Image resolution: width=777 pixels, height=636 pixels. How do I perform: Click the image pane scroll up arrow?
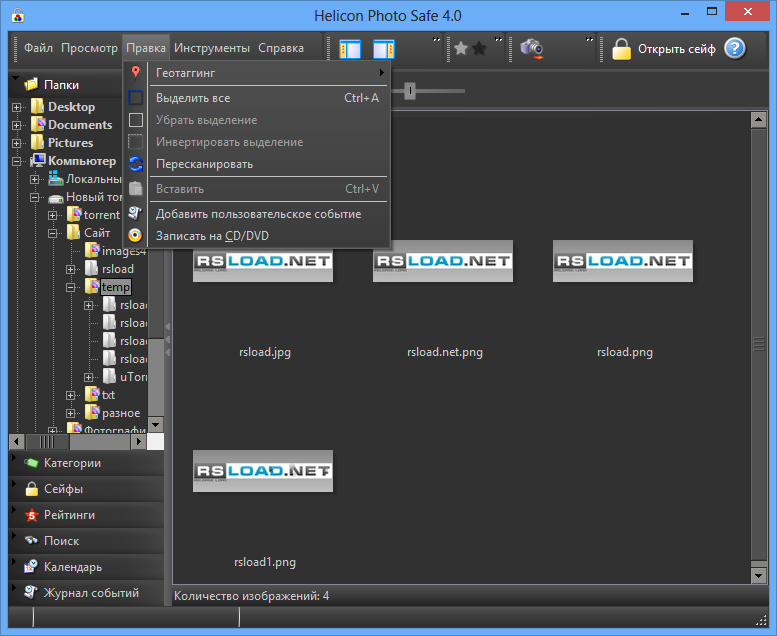point(759,120)
